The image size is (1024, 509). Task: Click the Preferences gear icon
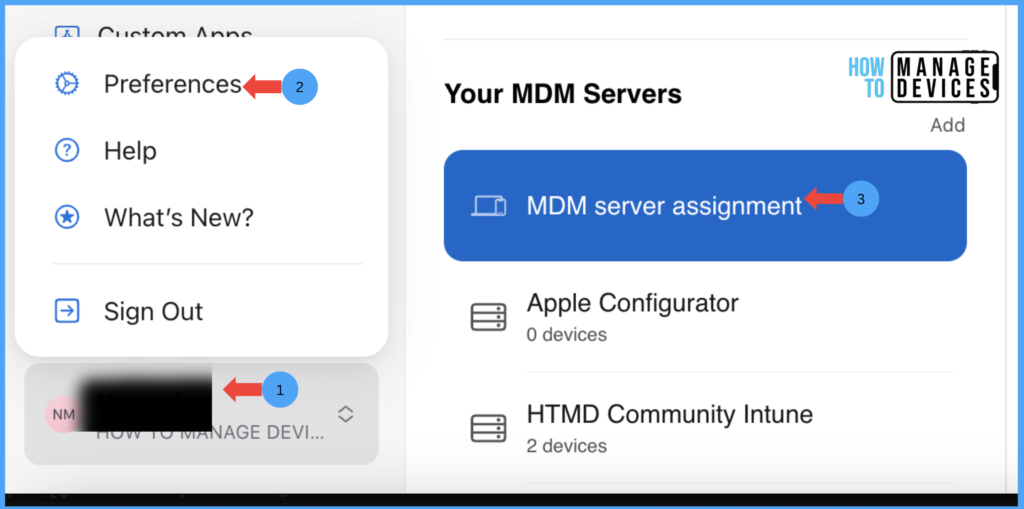tap(67, 84)
